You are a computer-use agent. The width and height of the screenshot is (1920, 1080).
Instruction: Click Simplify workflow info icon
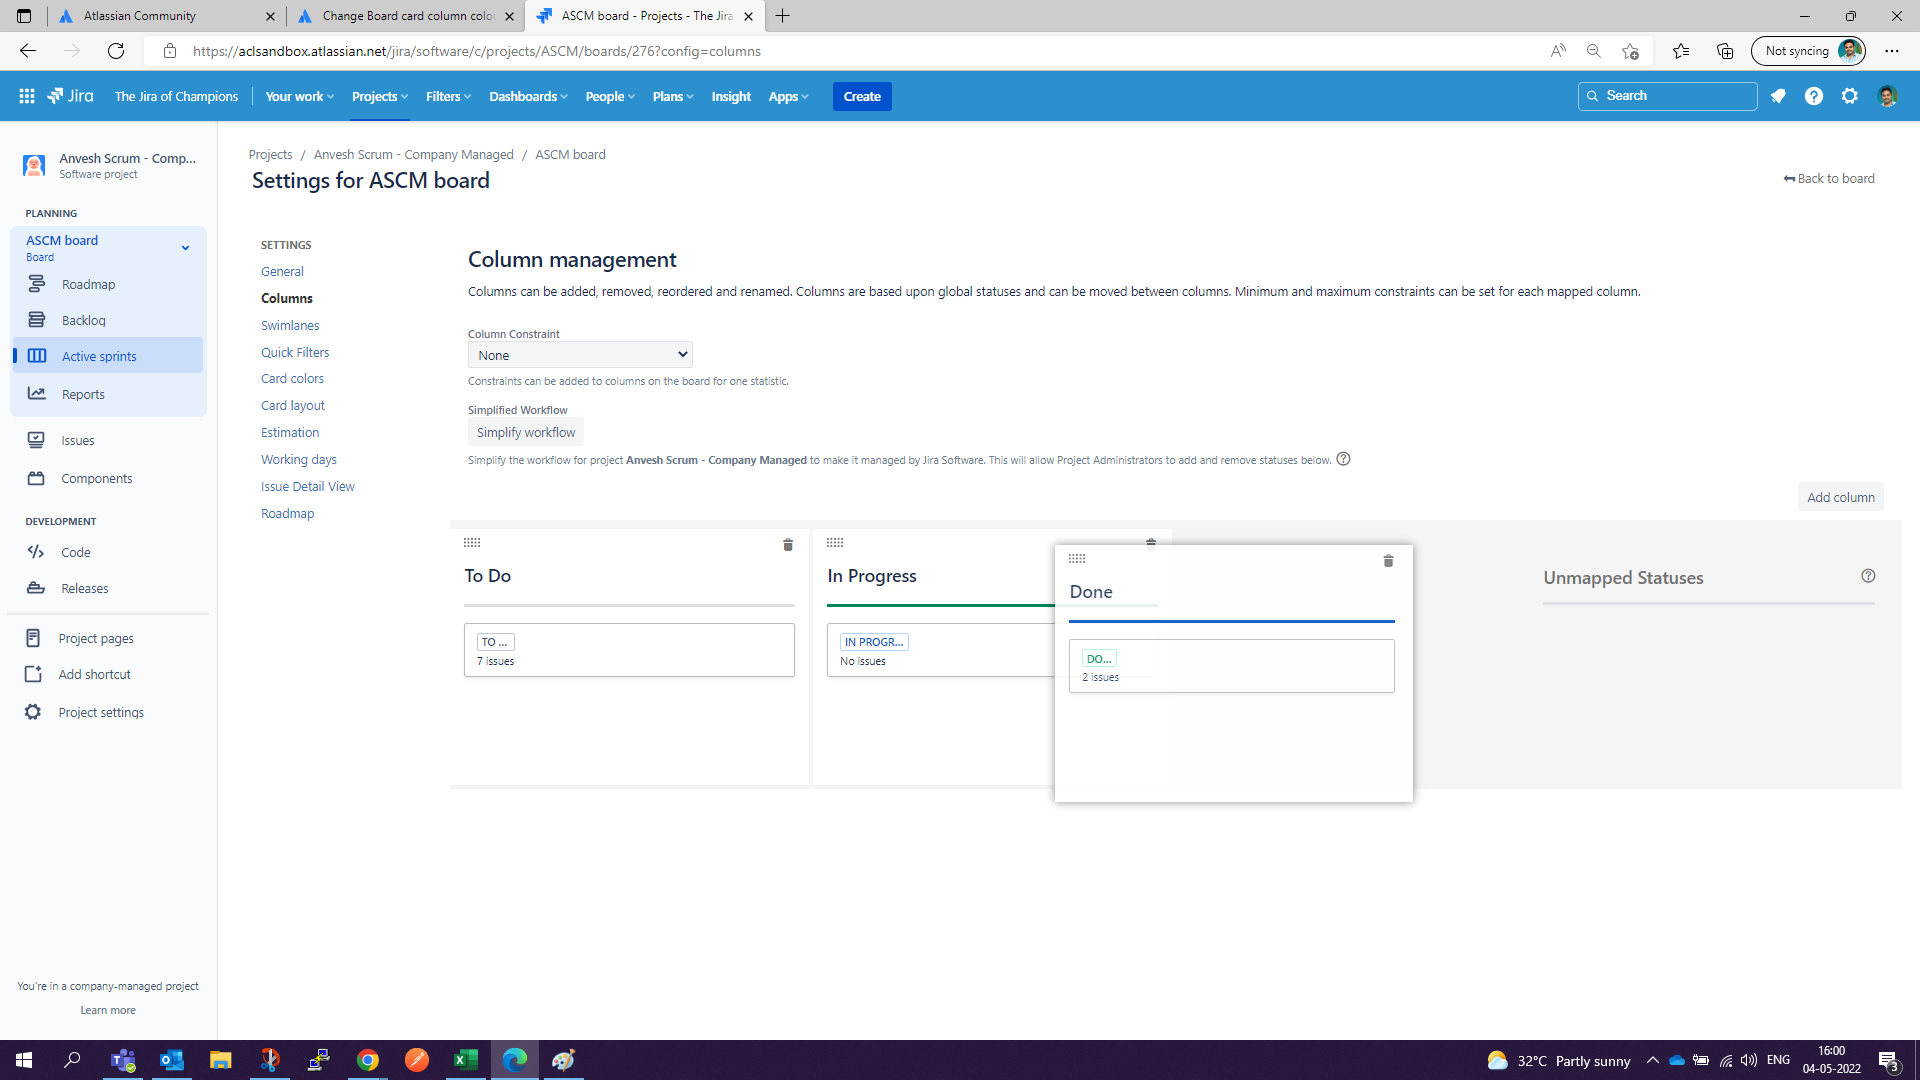[x=1343, y=459]
